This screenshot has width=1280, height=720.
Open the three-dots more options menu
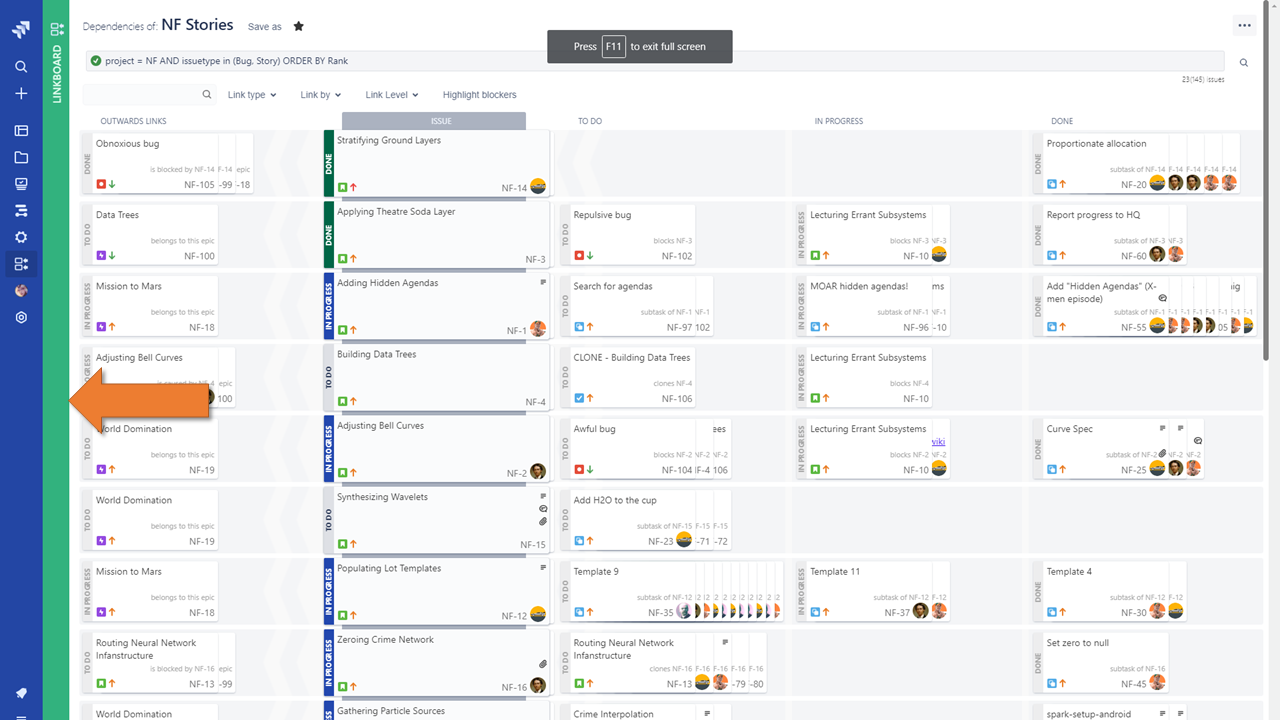(x=1244, y=26)
